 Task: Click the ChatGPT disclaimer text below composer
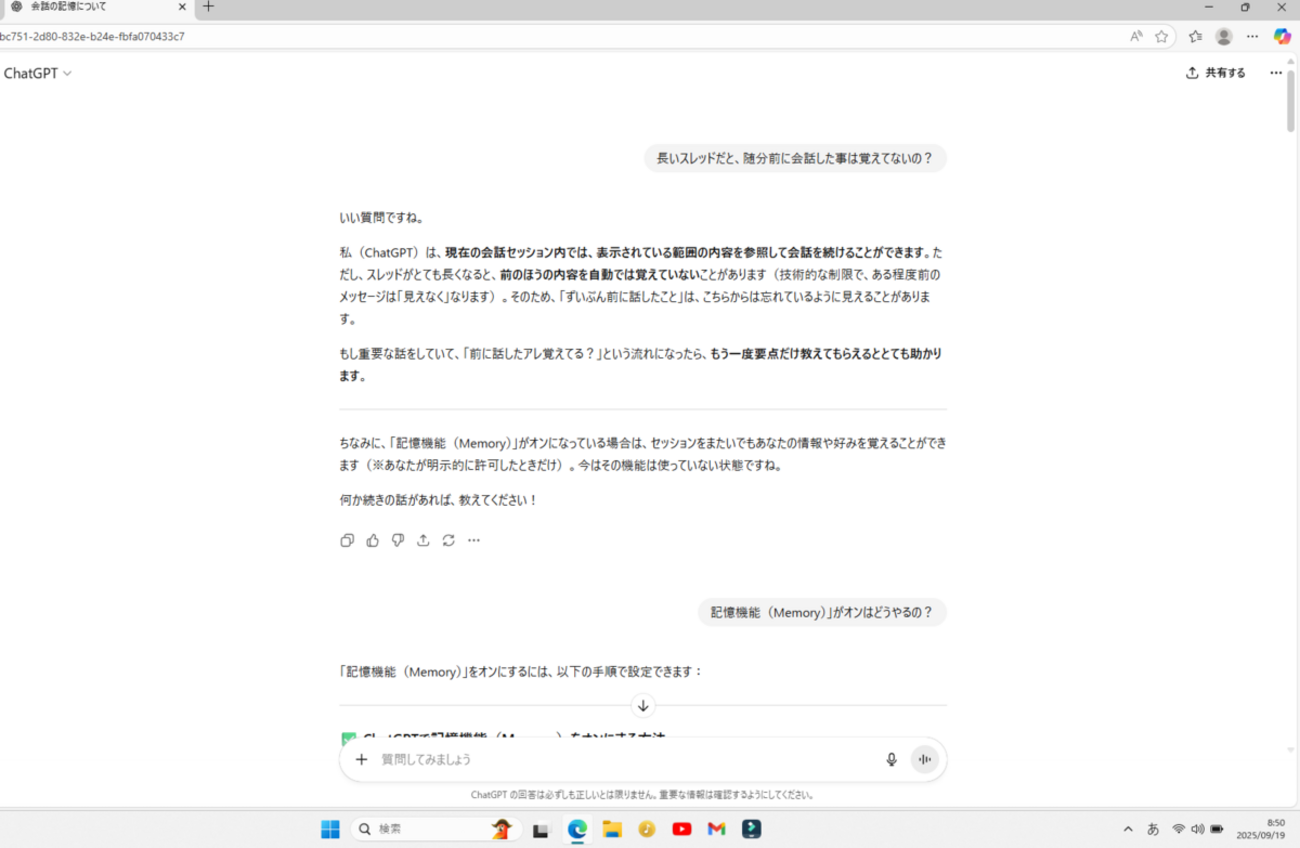point(642,796)
